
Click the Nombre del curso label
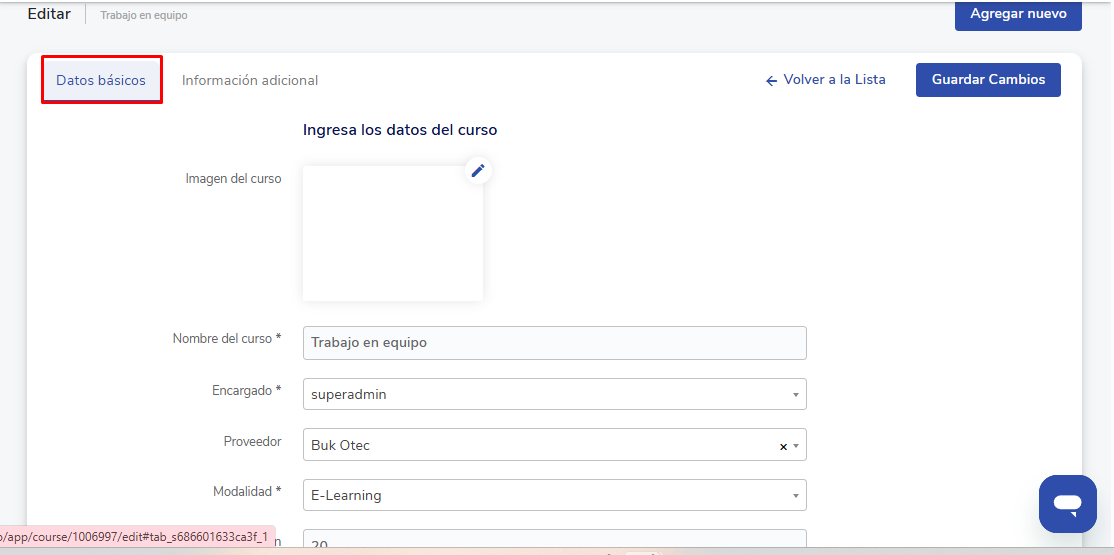tap(226, 339)
